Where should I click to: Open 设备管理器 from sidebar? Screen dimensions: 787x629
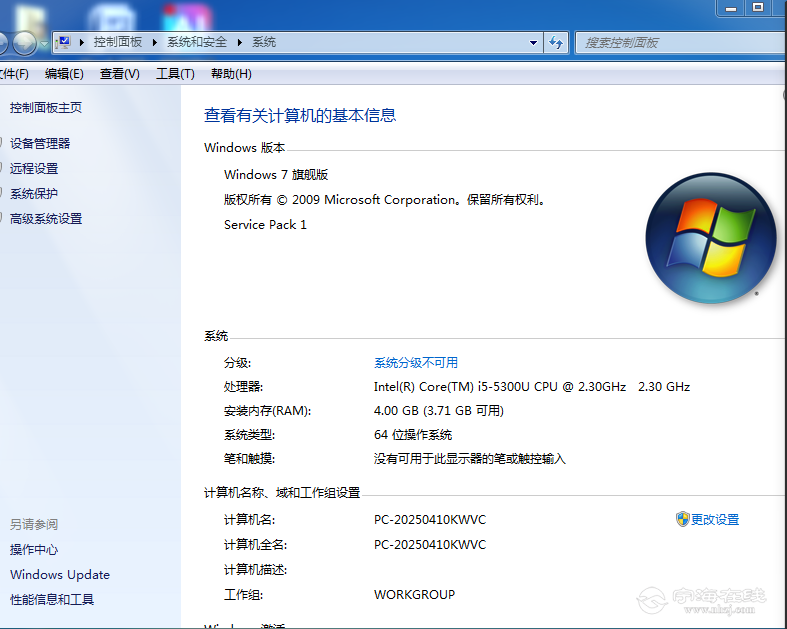click(40, 144)
